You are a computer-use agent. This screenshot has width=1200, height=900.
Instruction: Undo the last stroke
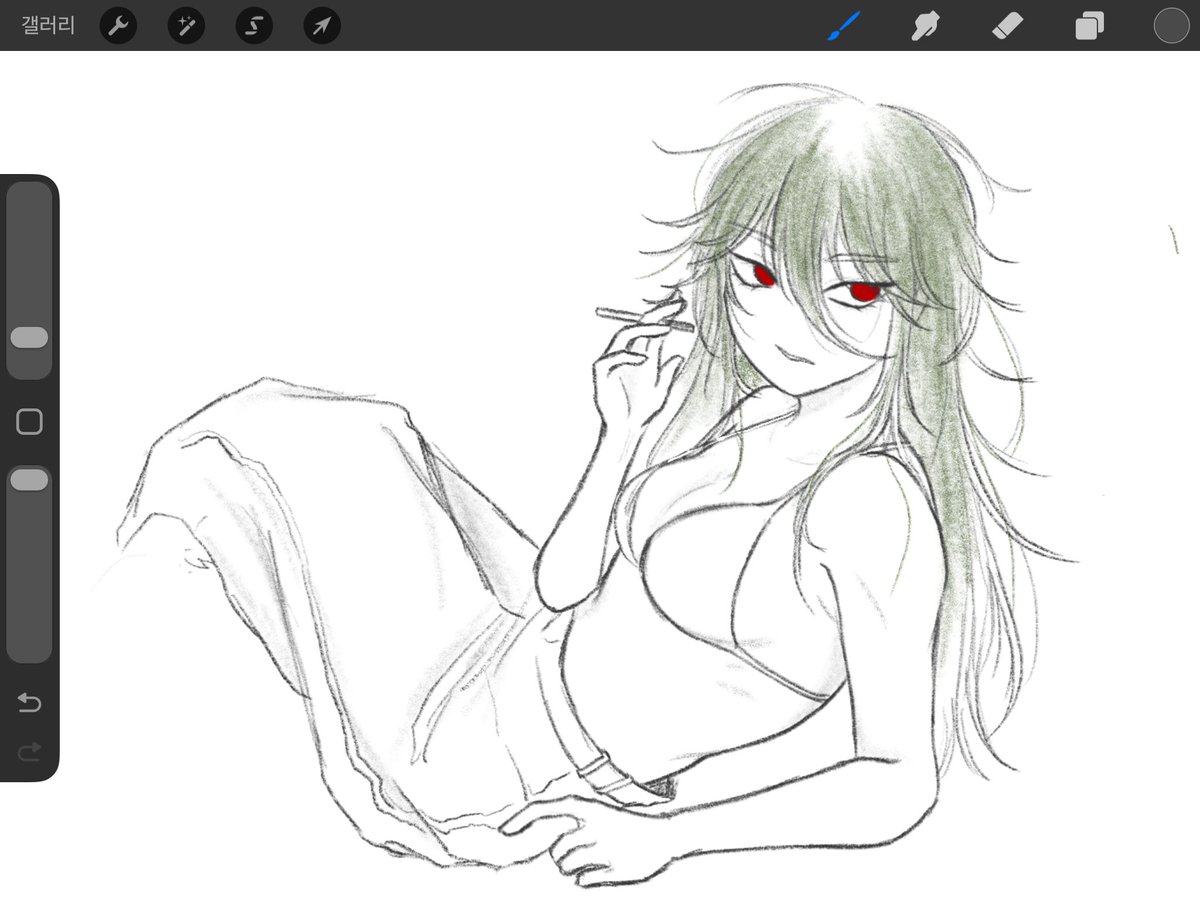(29, 704)
